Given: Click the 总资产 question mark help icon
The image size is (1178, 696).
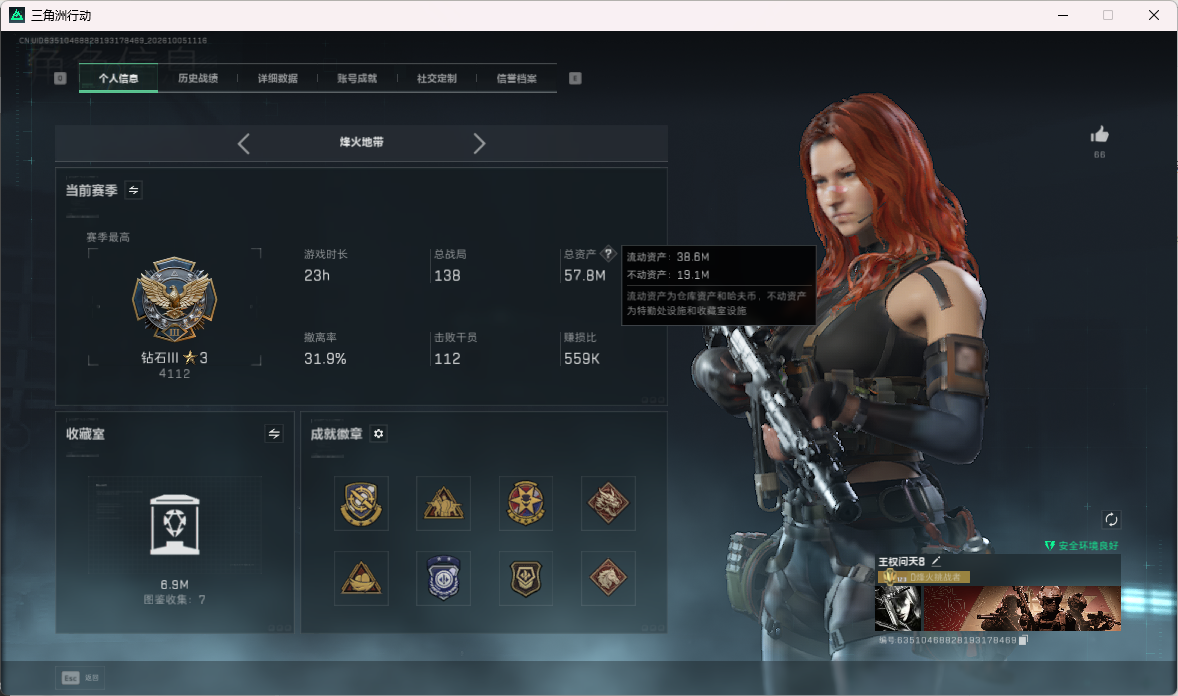Looking at the screenshot, I should pos(609,253).
